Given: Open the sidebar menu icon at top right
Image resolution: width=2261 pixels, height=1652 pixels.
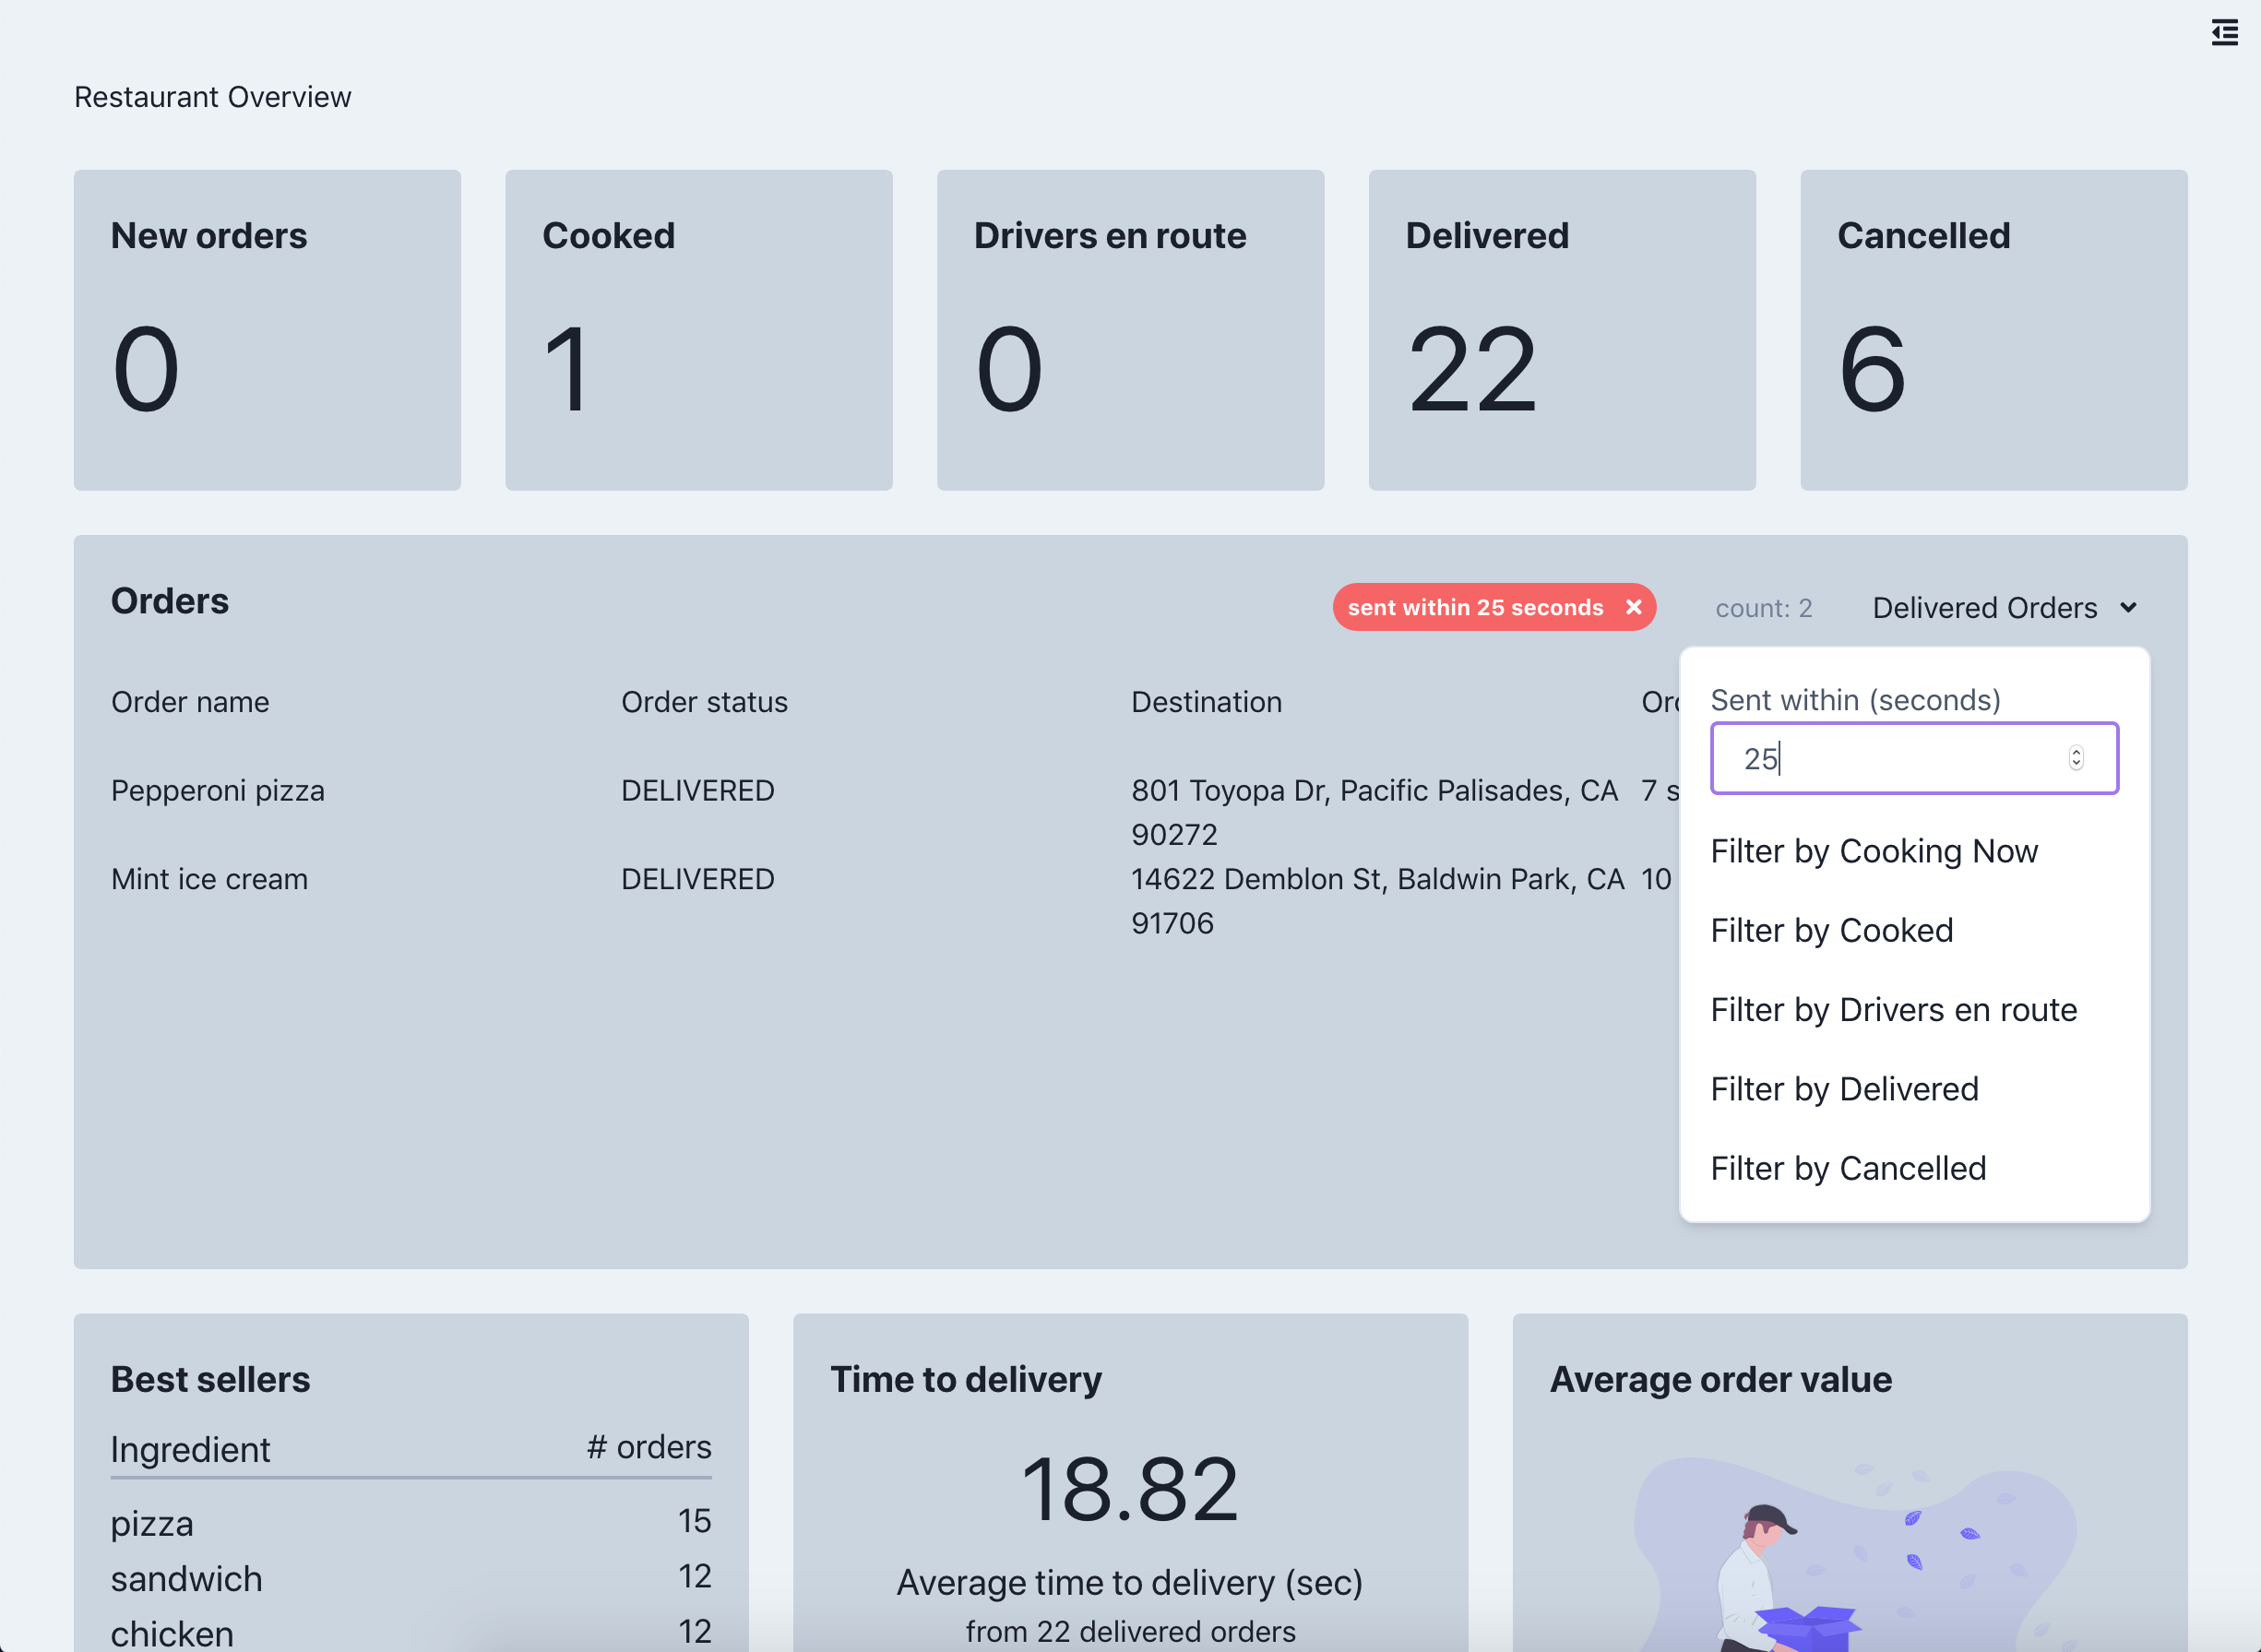Looking at the screenshot, I should coord(2224,32).
